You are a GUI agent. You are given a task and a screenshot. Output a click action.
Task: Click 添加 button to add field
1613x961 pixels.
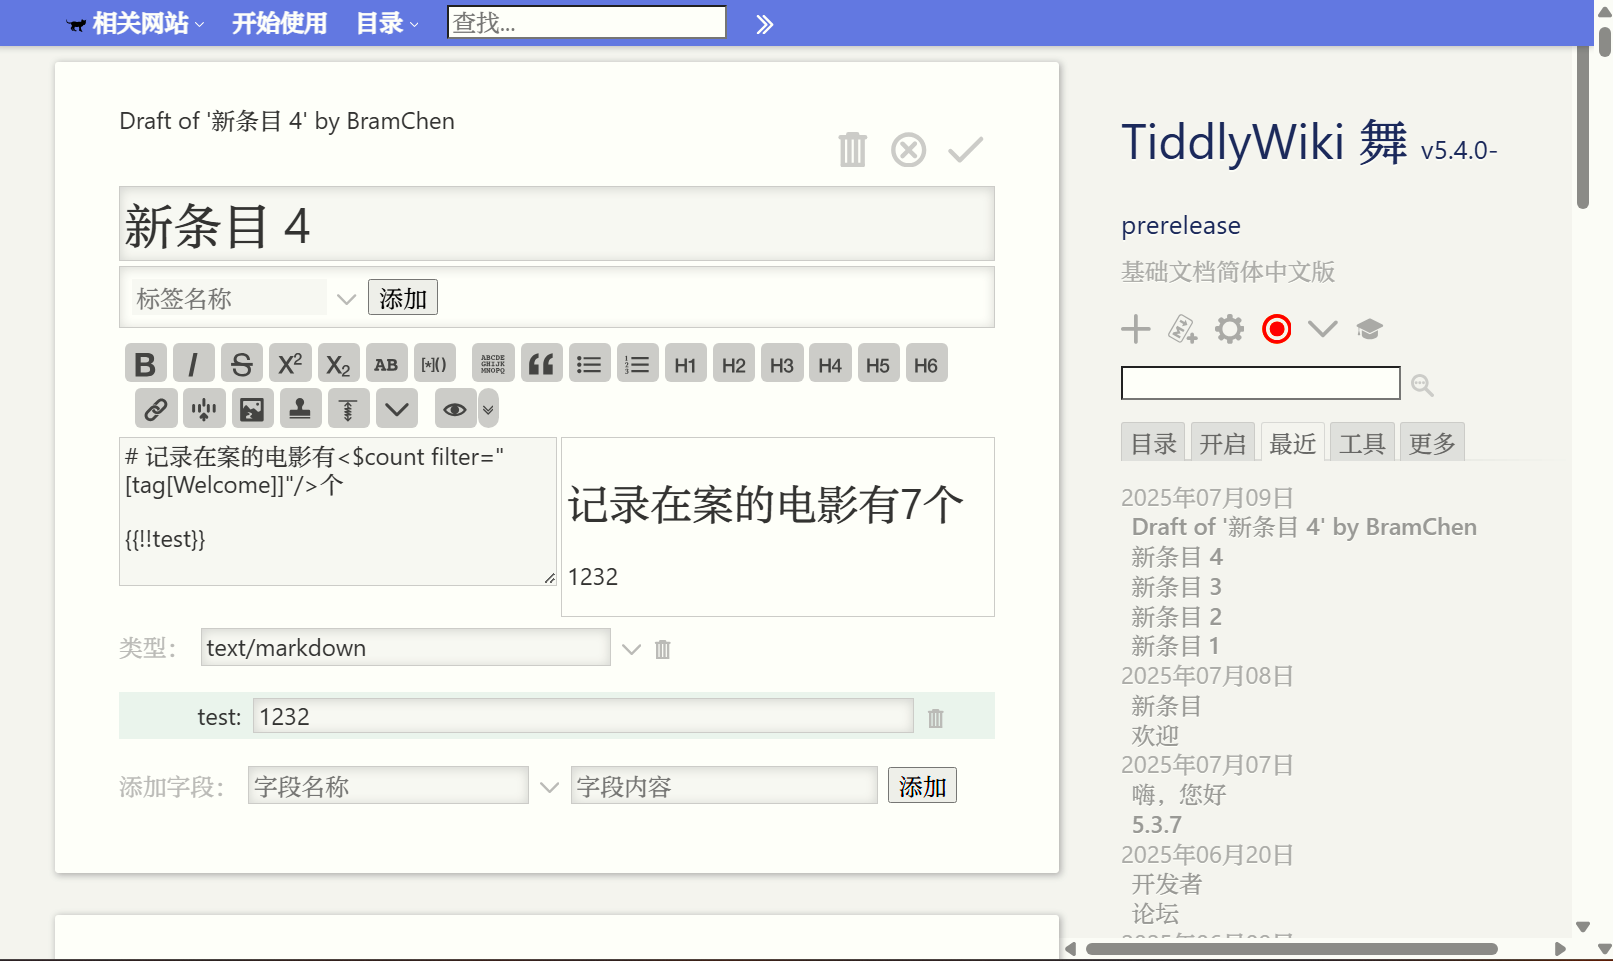coord(922,786)
